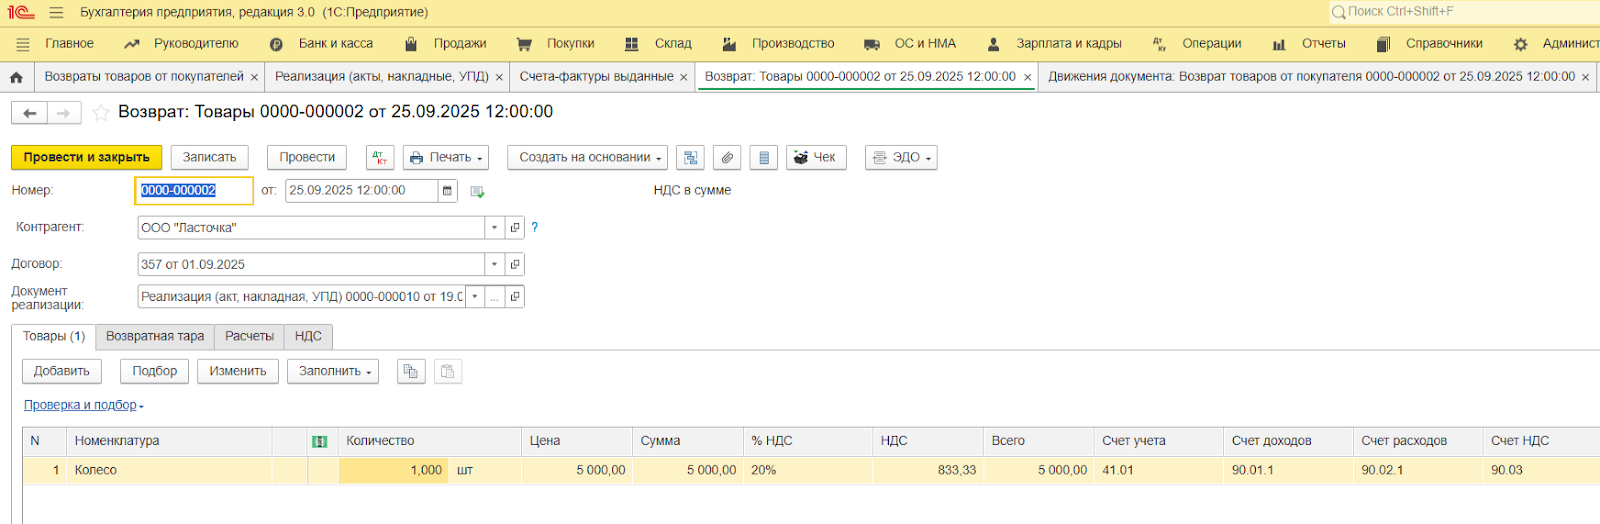This screenshot has width=1600, height=524.
Task: Click the copy rows icon in table toolbar
Action: 410,372
